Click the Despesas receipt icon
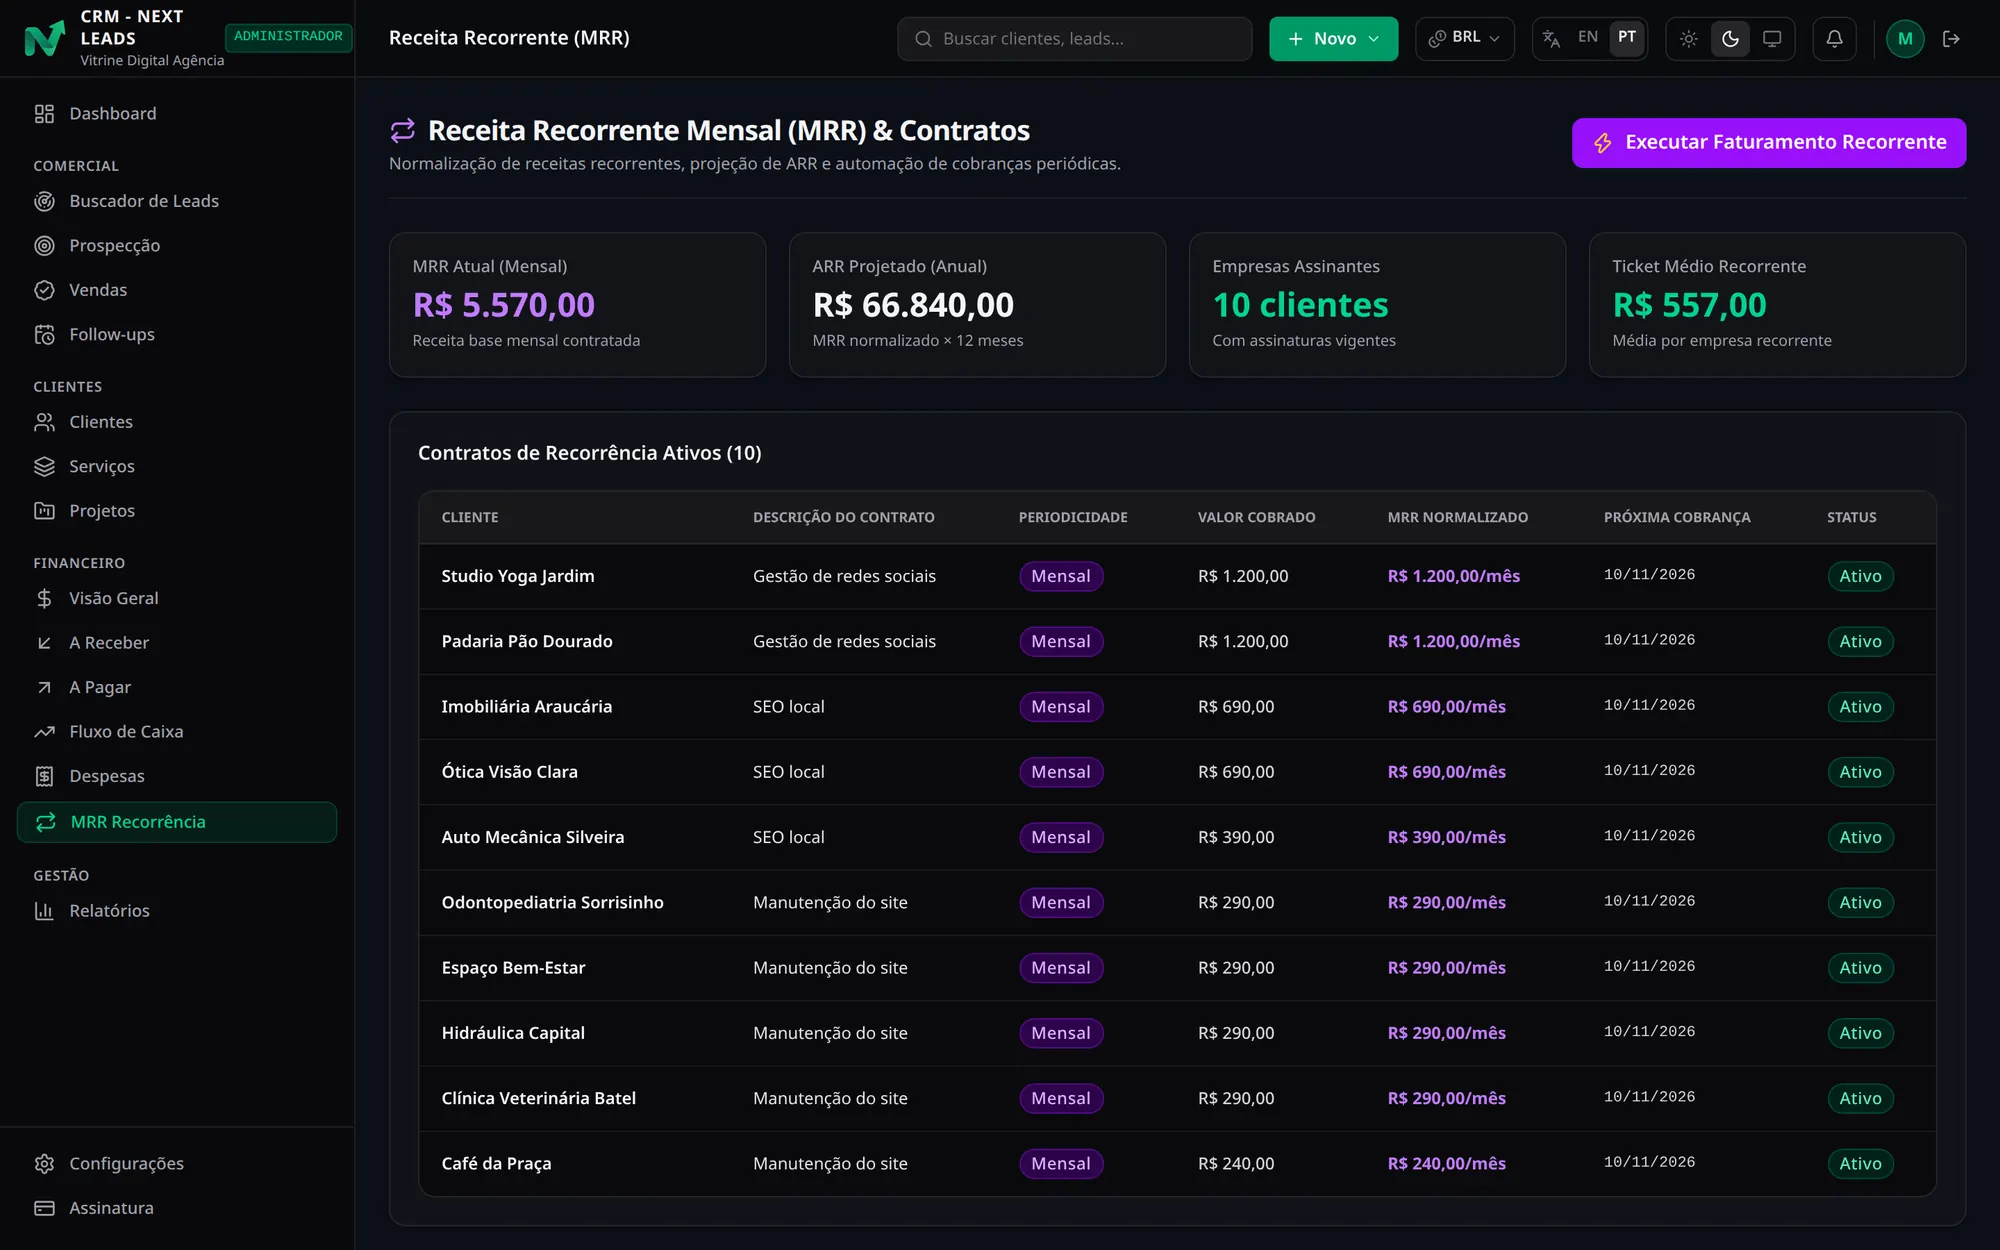Viewport: 2000px width, 1250px height. (x=44, y=776)
